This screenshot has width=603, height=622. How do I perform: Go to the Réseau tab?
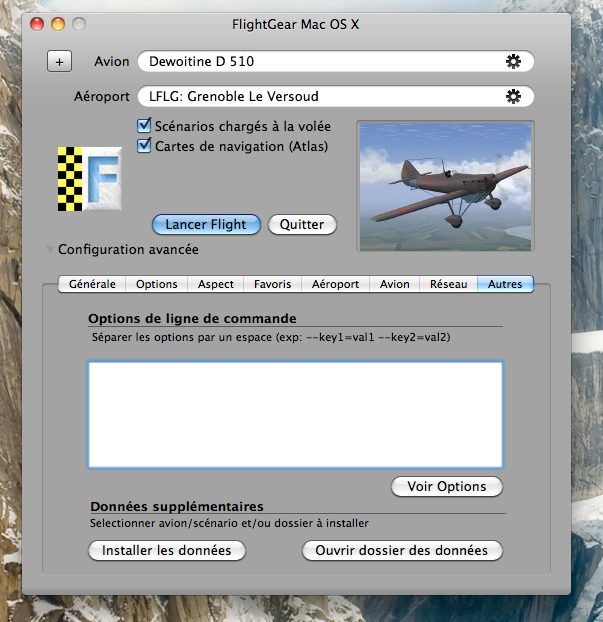(448, 284)
